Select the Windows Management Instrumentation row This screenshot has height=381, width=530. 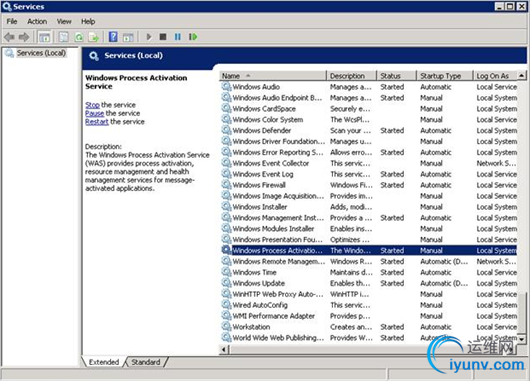pos(369,218)
